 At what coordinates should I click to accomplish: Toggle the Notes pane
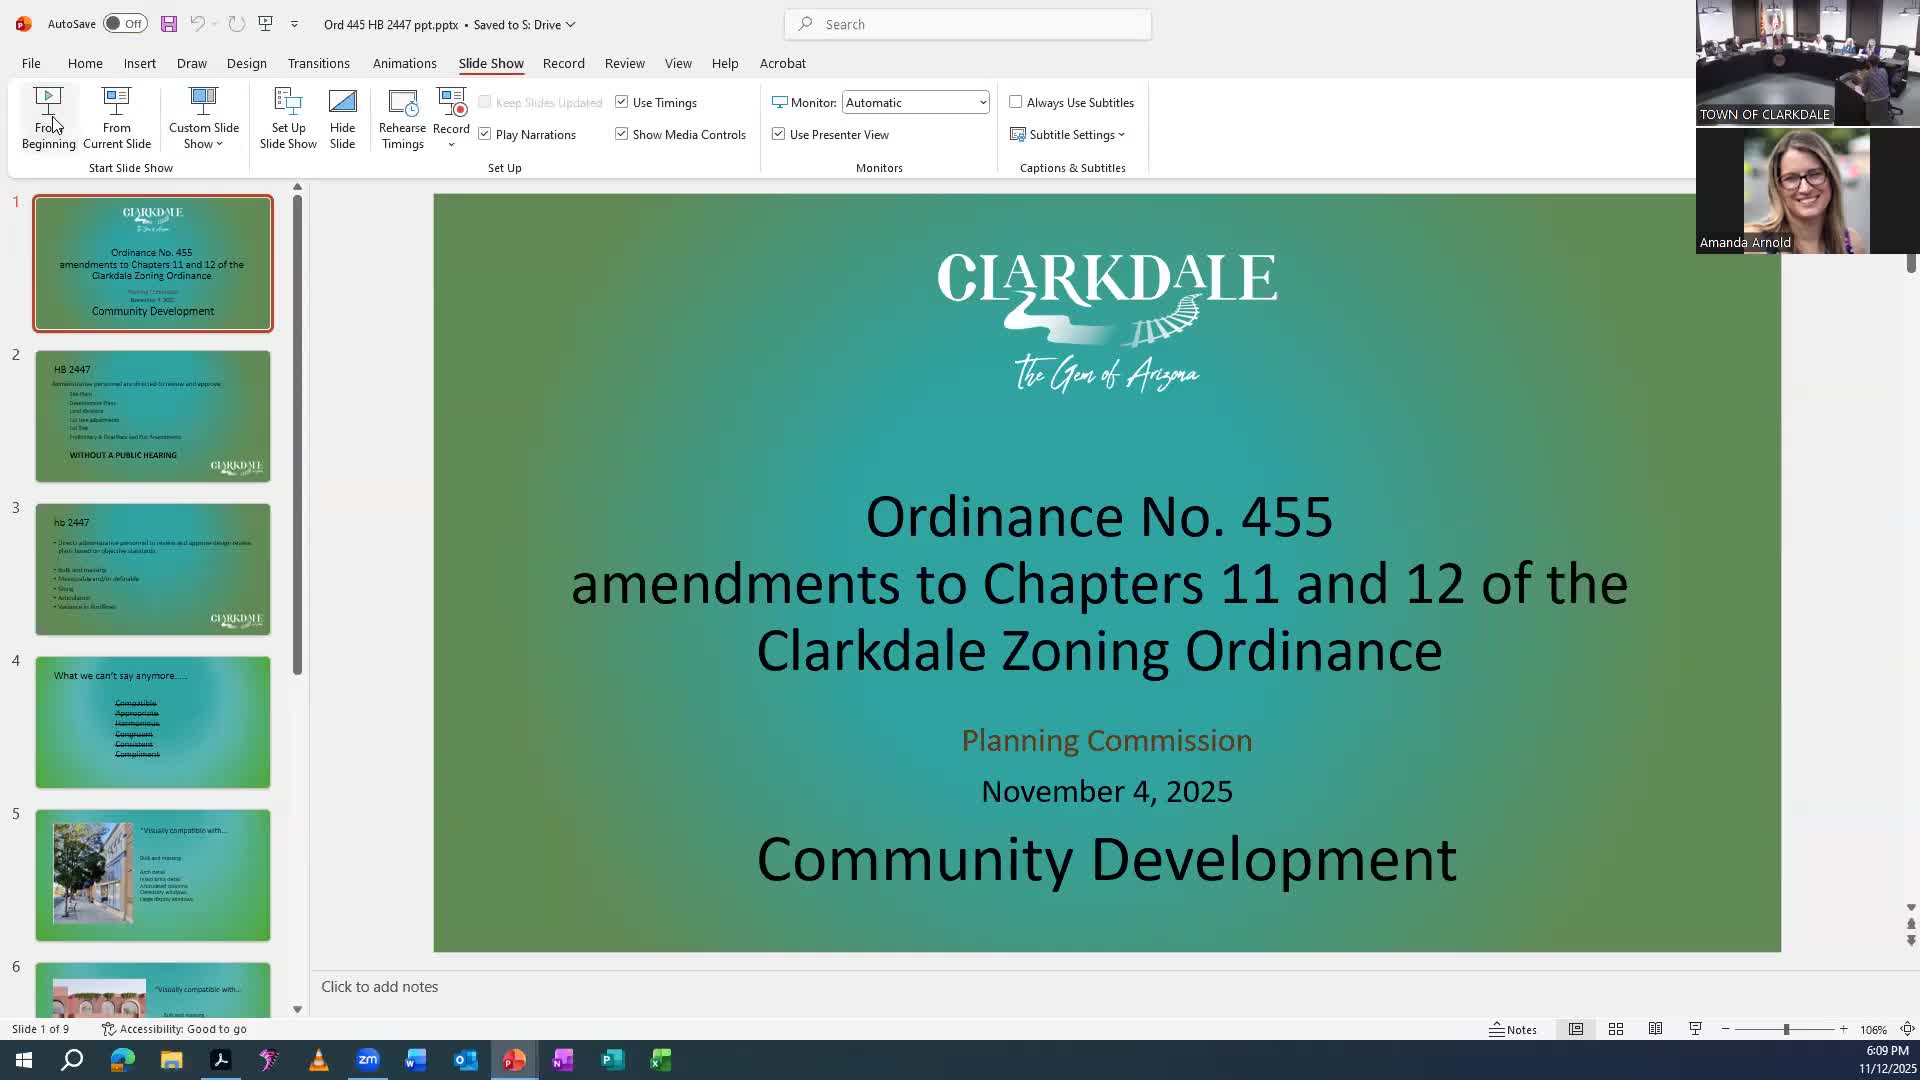pos(1513,1028)
